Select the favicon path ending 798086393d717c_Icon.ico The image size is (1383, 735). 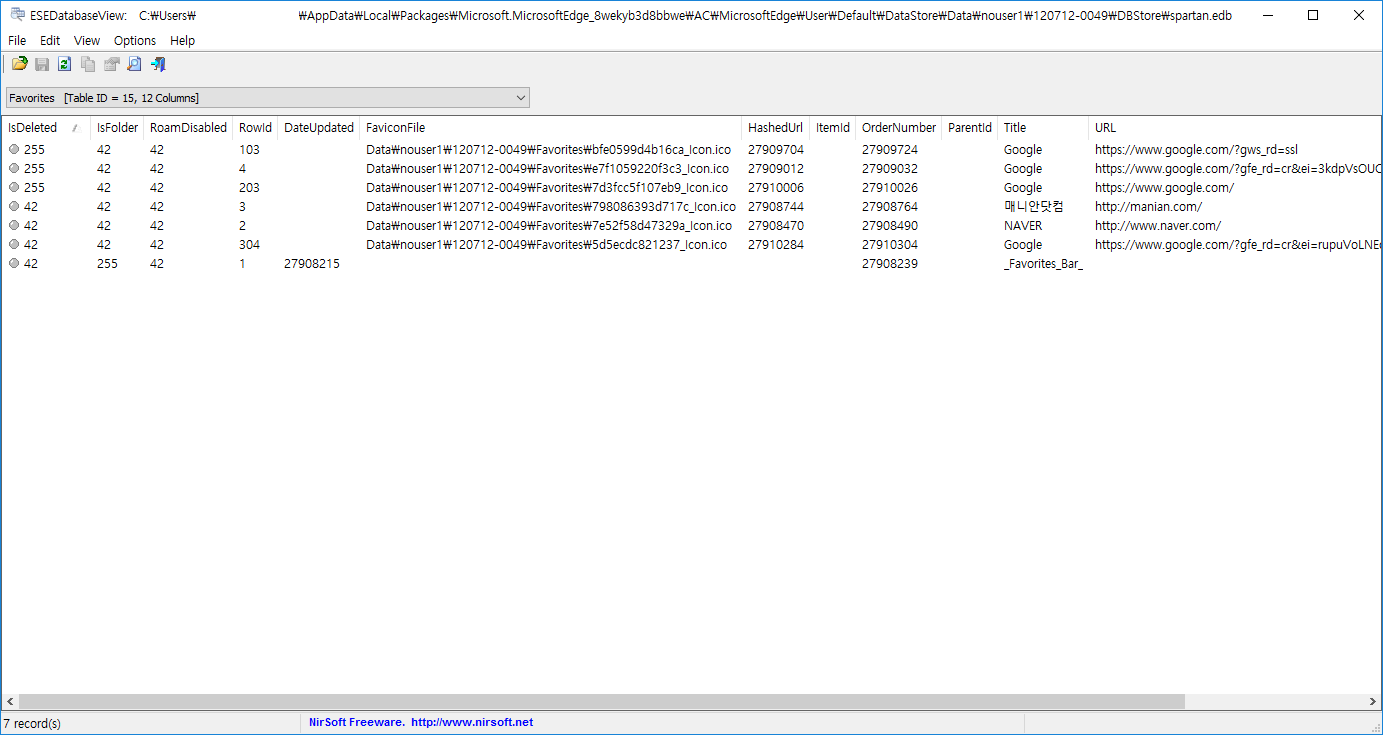tap(551, 206)
